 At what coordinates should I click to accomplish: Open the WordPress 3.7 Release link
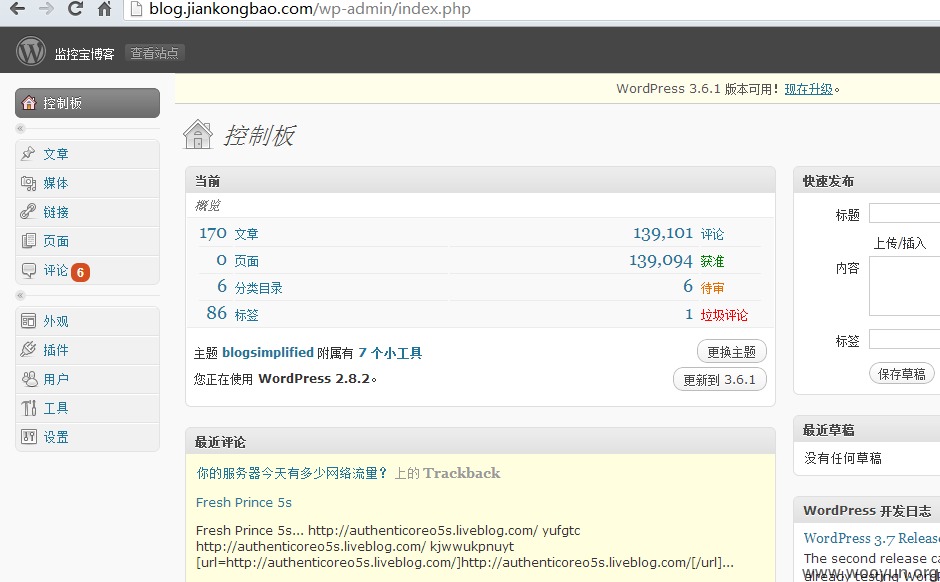pyautogui.click(x=872, y=538)
